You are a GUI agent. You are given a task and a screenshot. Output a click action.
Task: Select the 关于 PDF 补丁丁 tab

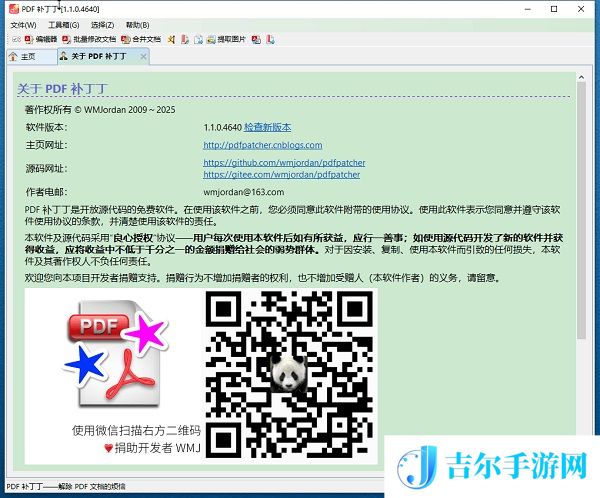click(x=99, y=57)
